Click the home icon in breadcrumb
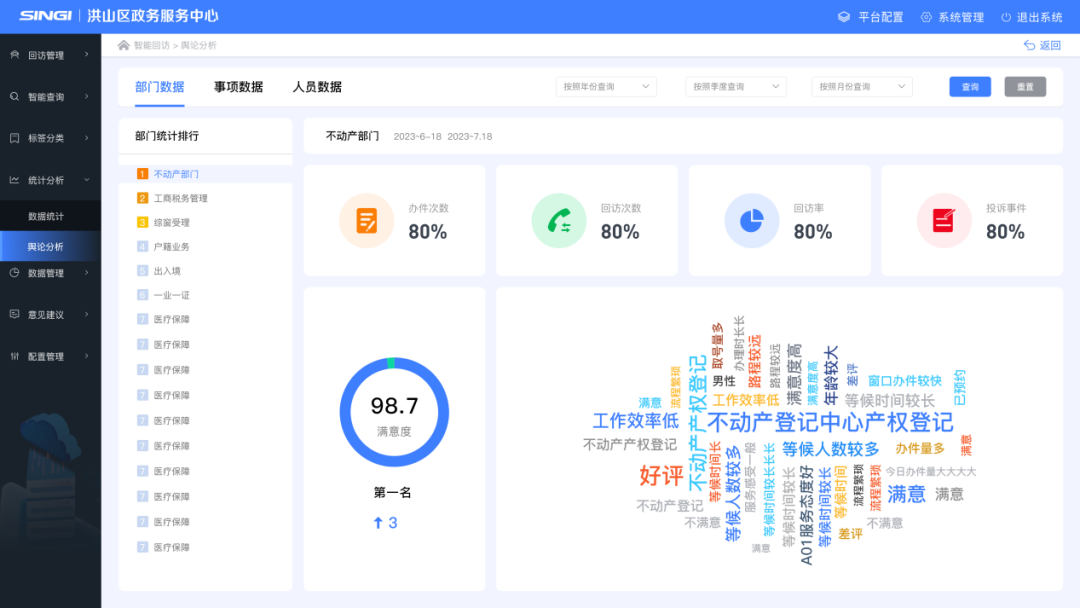Image resolution: width=1080 pixels, height=608 pixels. 124,45
